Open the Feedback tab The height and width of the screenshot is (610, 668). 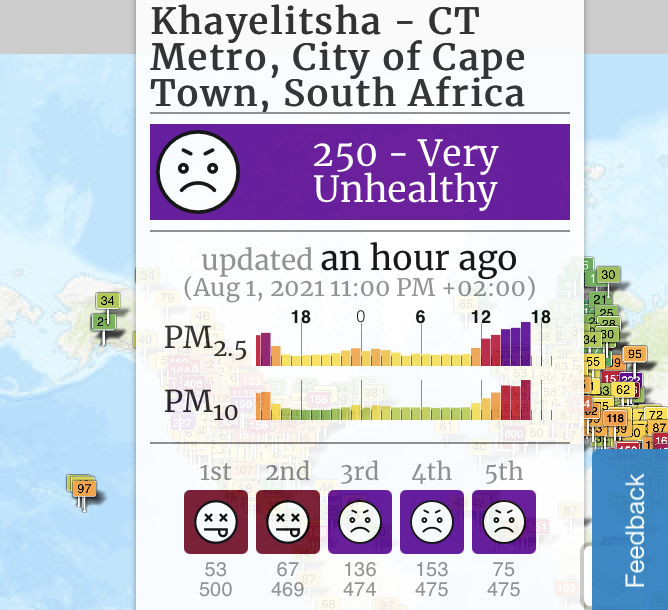click(x=630, y=529)
